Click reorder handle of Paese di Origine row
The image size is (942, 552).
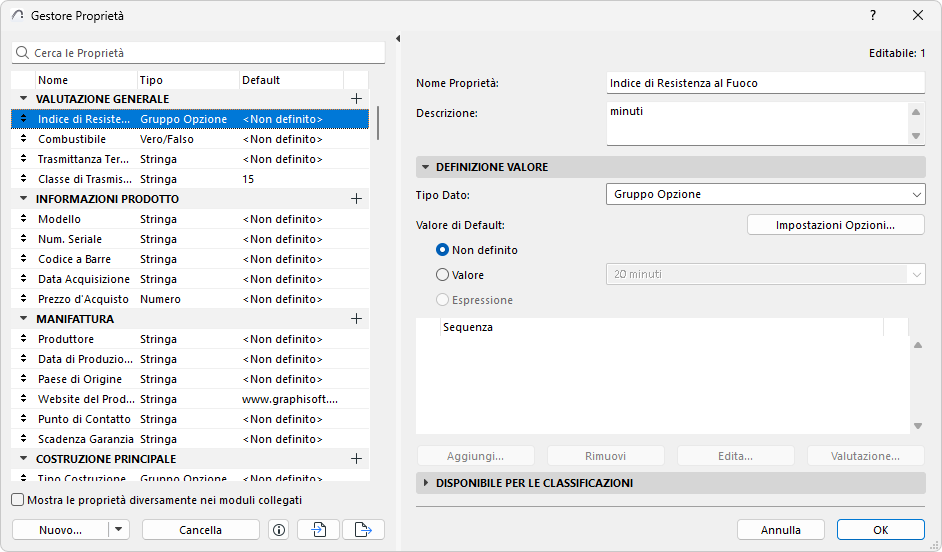[x=23, y=379]
